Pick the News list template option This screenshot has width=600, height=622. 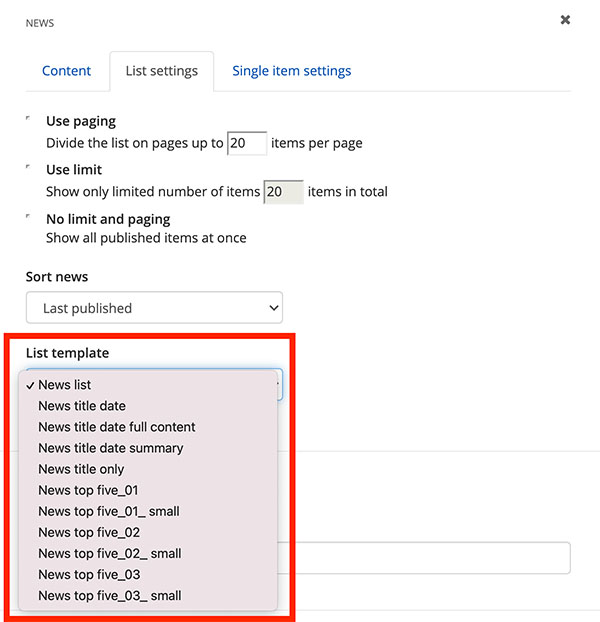click(x=148, y=385)
